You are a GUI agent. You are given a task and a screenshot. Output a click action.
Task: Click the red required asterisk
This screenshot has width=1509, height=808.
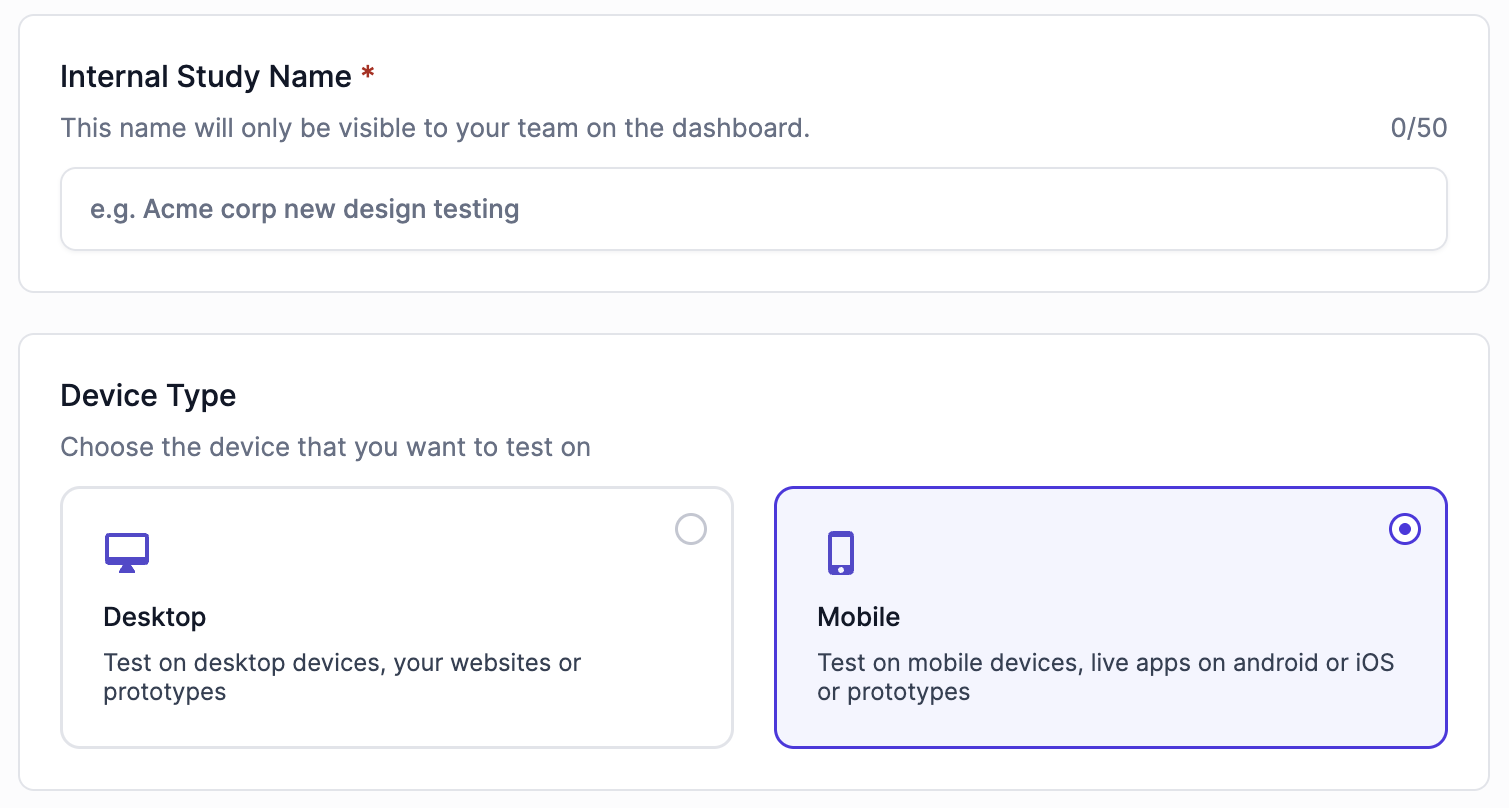pos(368,76)
